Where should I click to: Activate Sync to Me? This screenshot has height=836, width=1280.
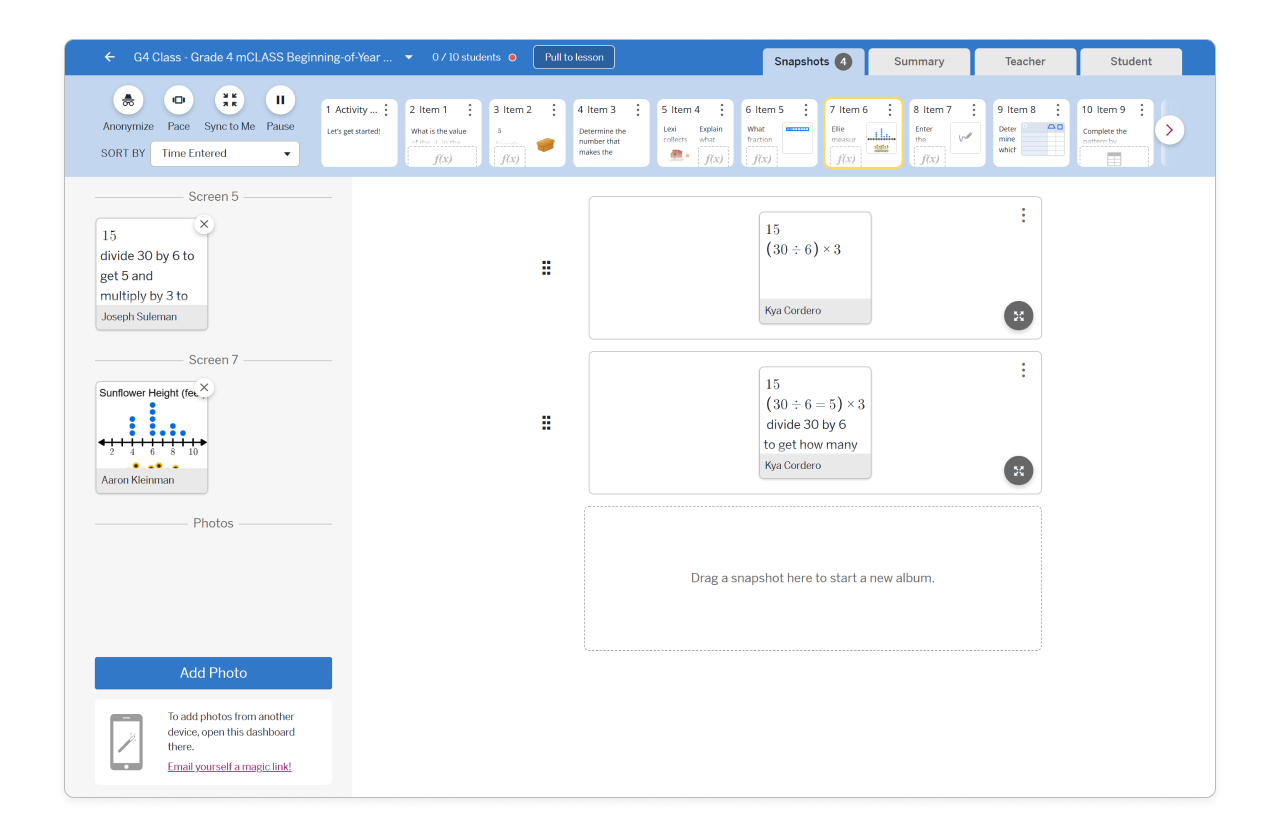point(229,101)
